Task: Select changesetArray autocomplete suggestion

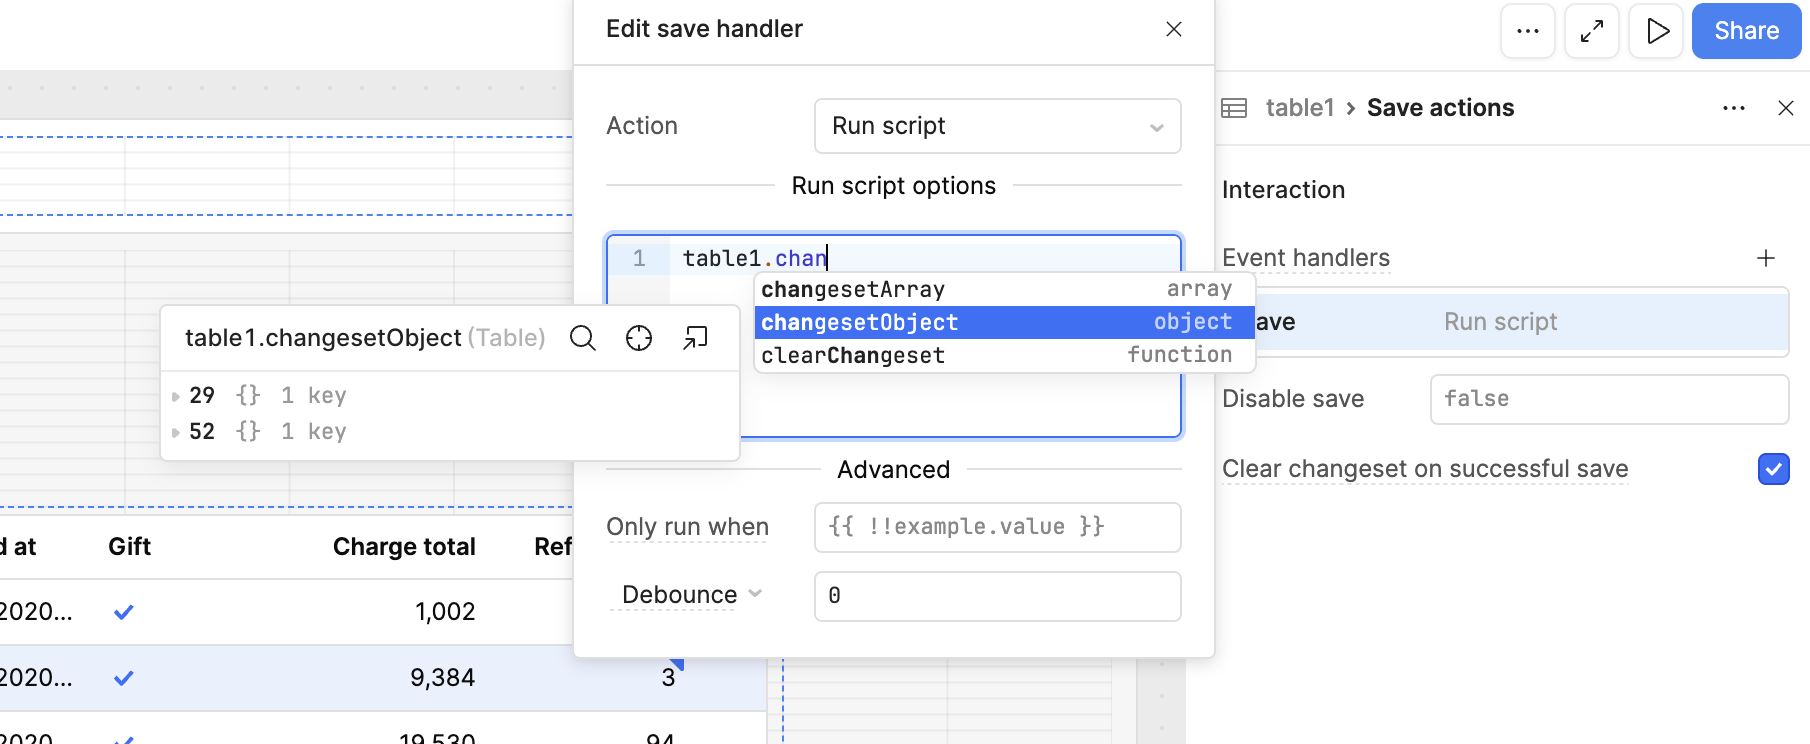Action: (852, 290)
